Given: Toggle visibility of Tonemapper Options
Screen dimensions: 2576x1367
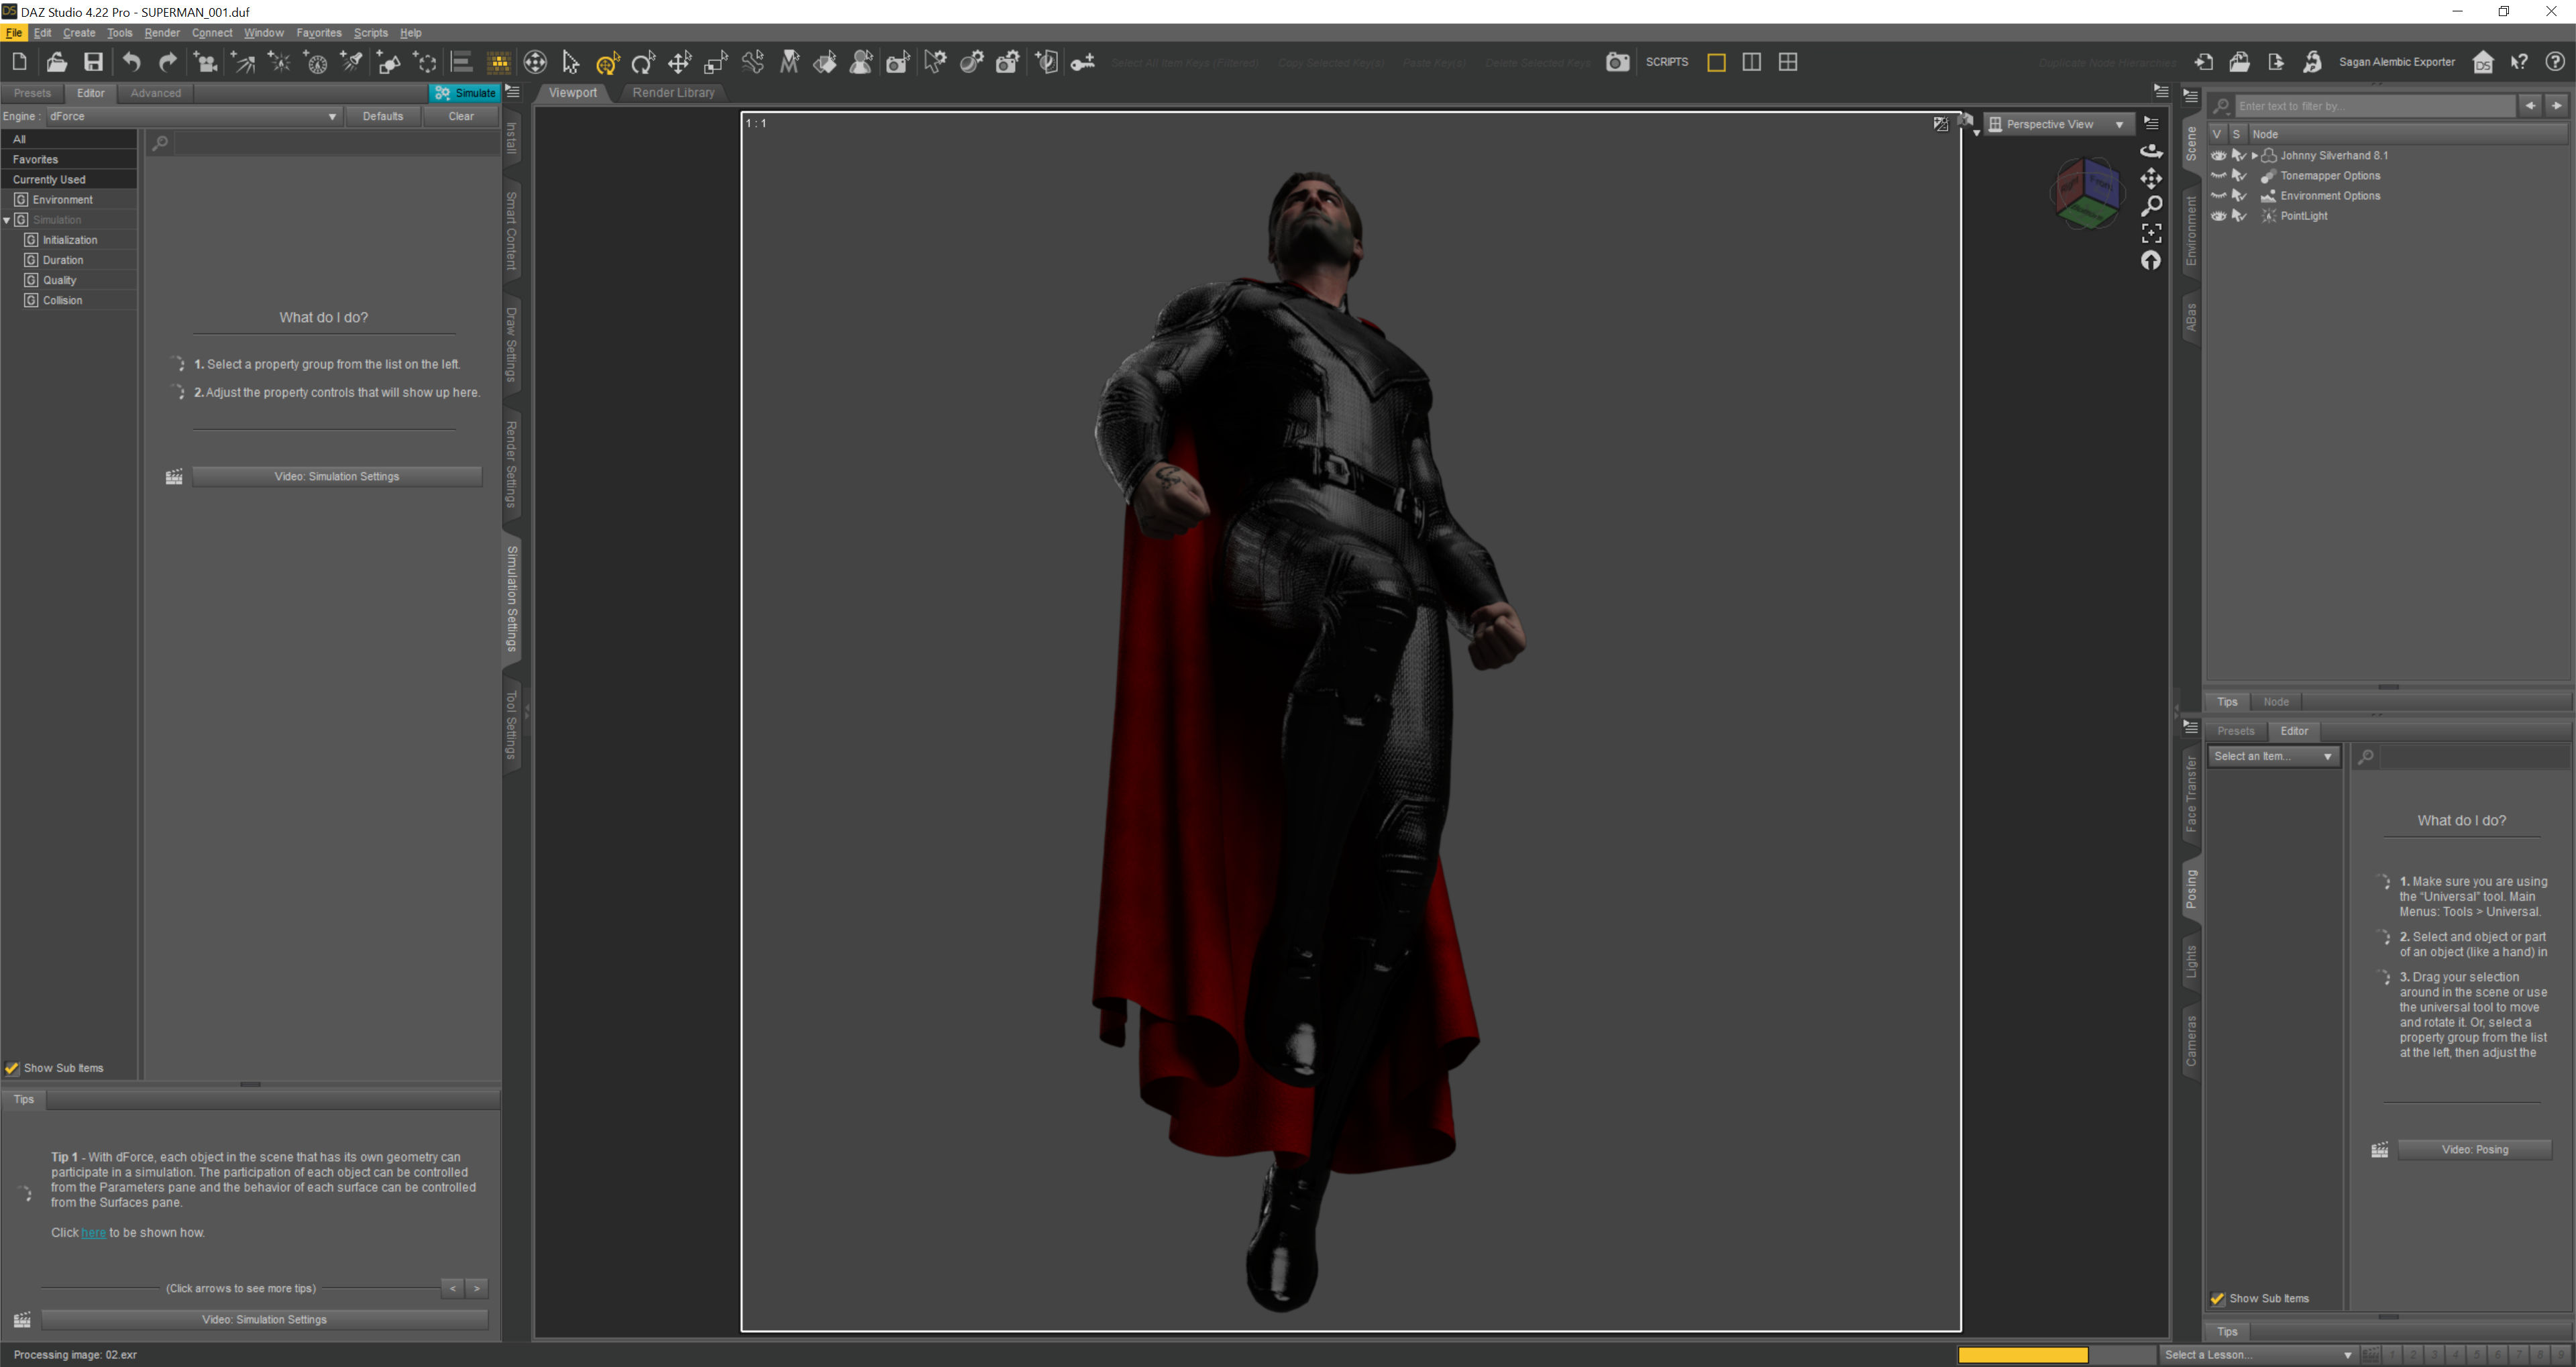Looking at the screenshot, I should (x=2218, y=175).
